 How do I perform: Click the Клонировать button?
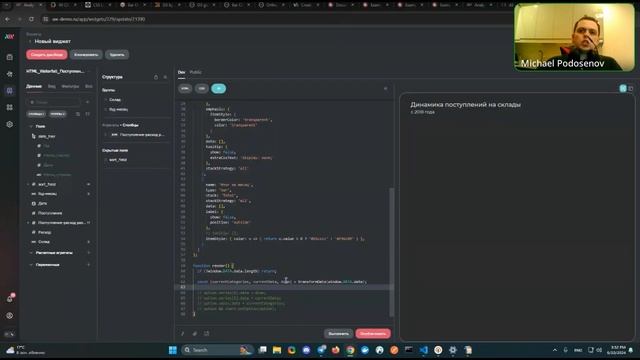click(x=86, y=55)
